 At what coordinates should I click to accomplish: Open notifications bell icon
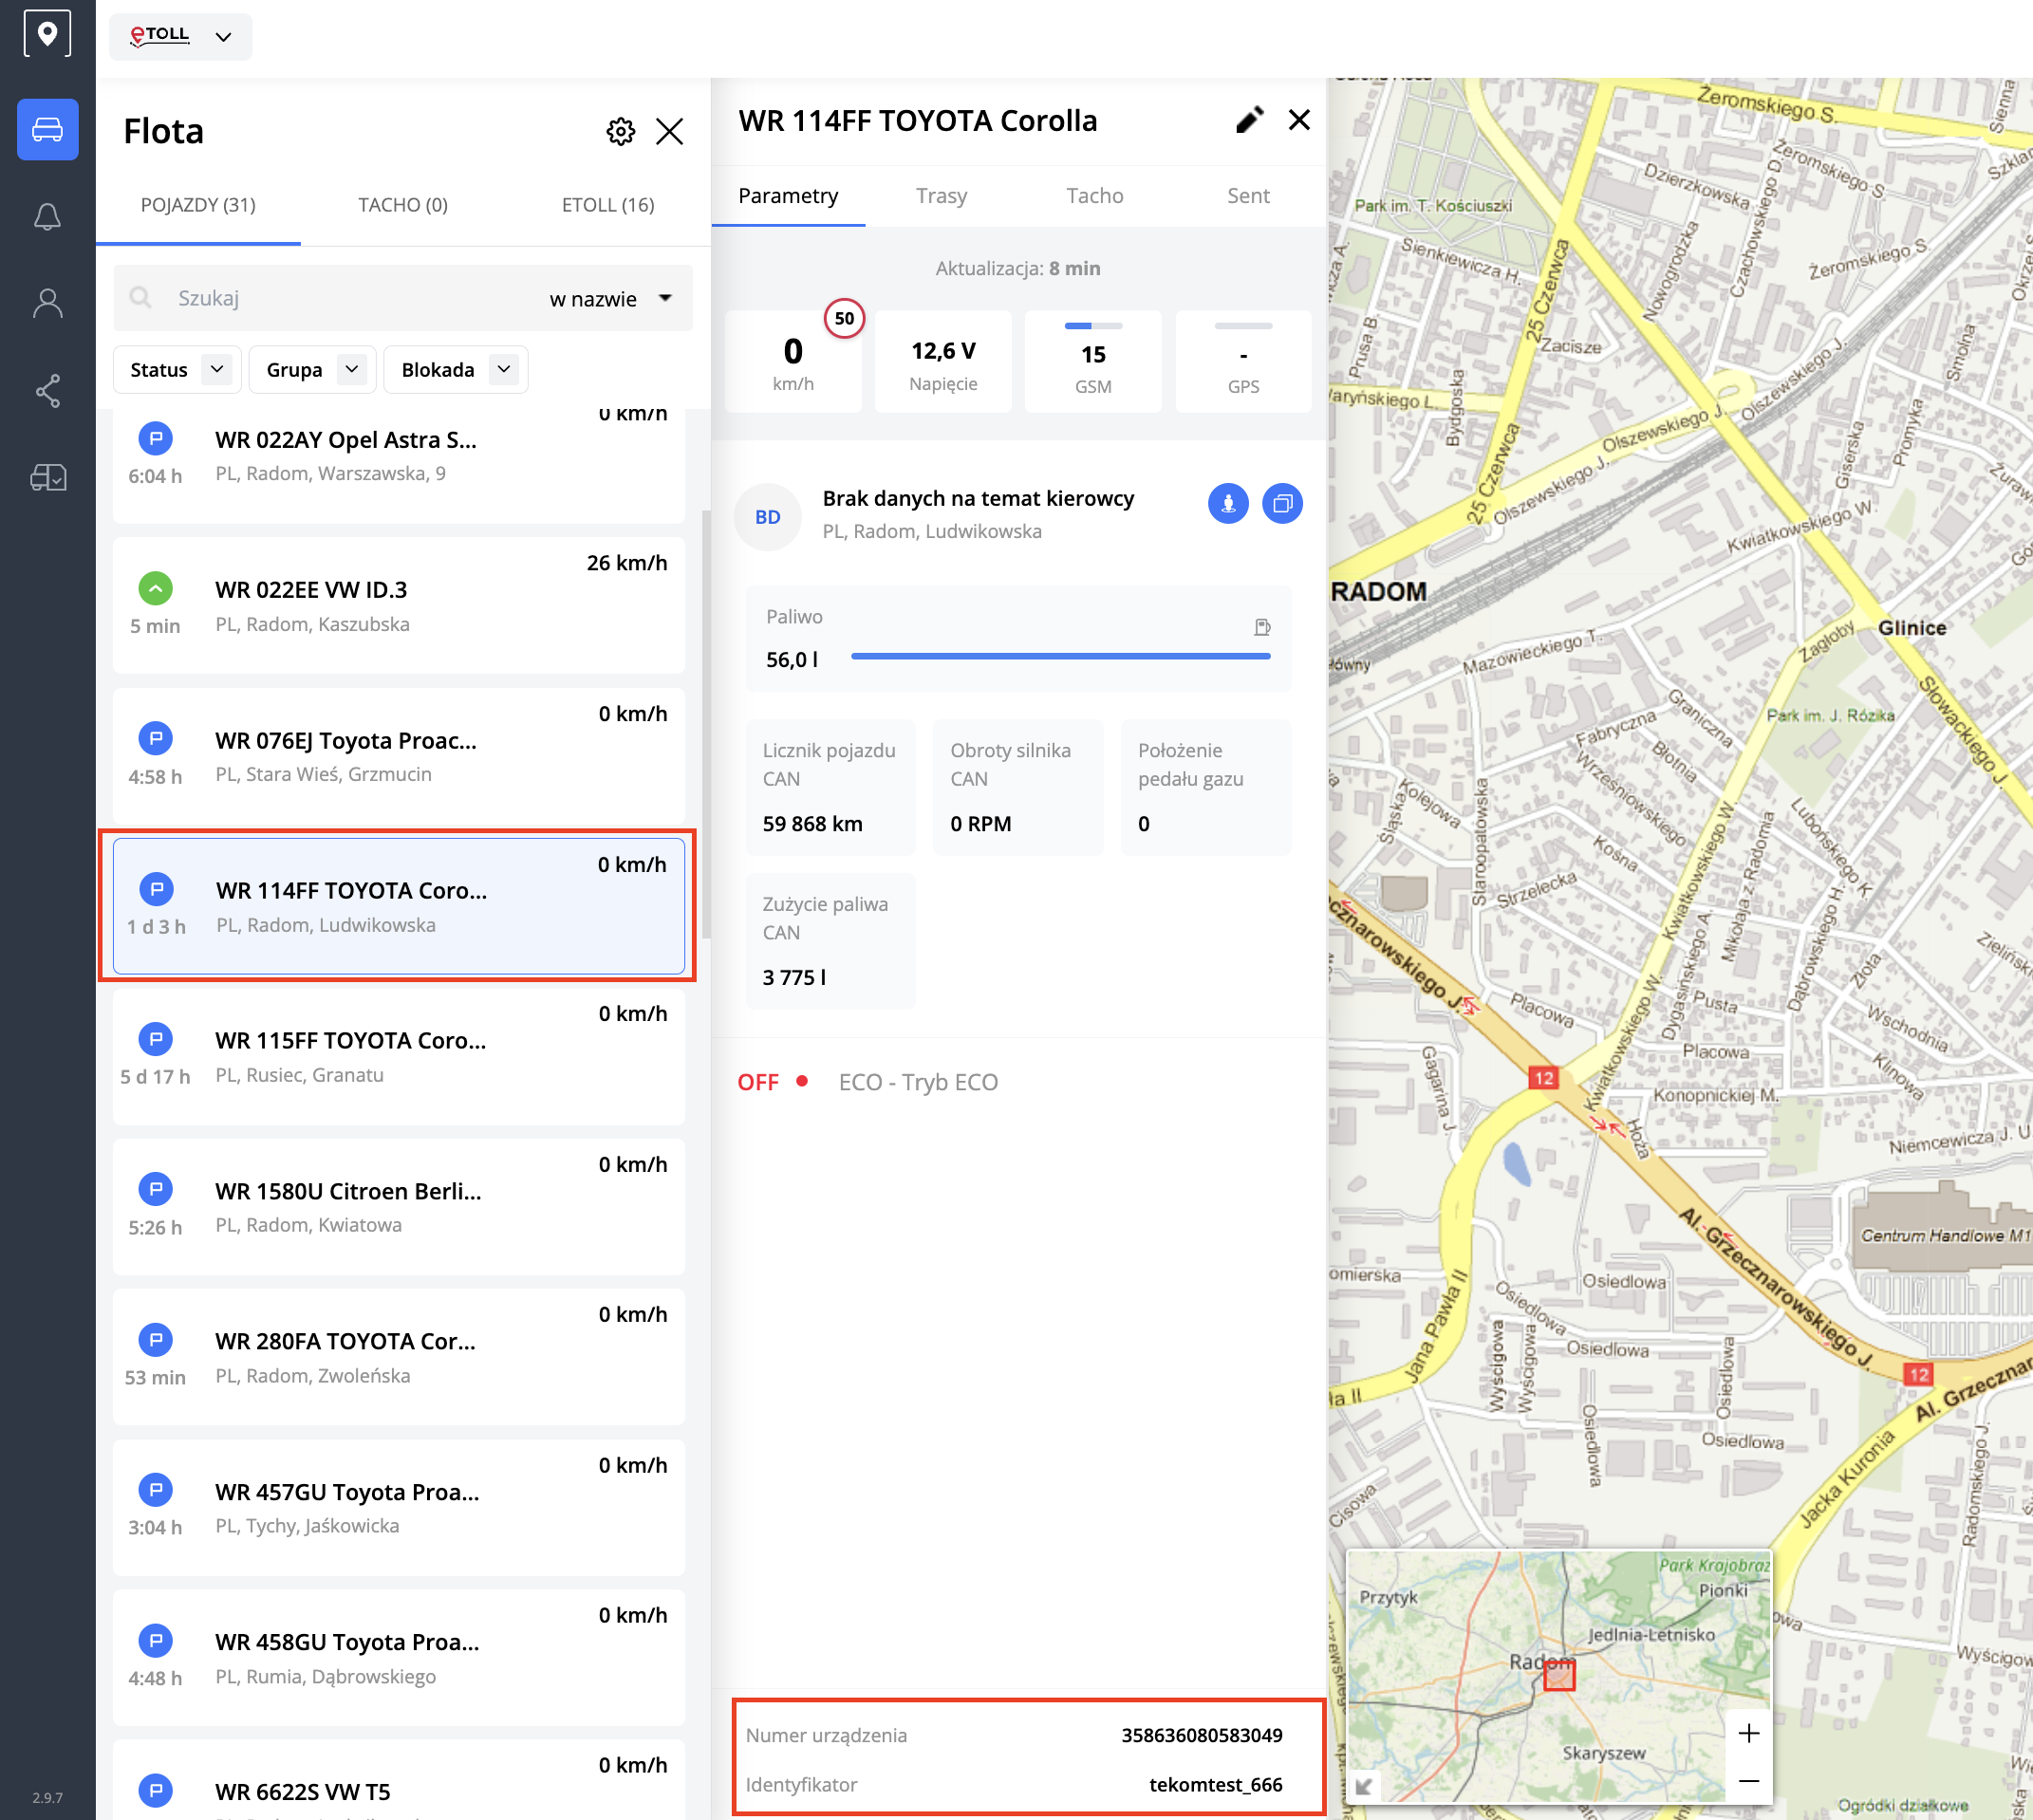[x=47, y=216]
